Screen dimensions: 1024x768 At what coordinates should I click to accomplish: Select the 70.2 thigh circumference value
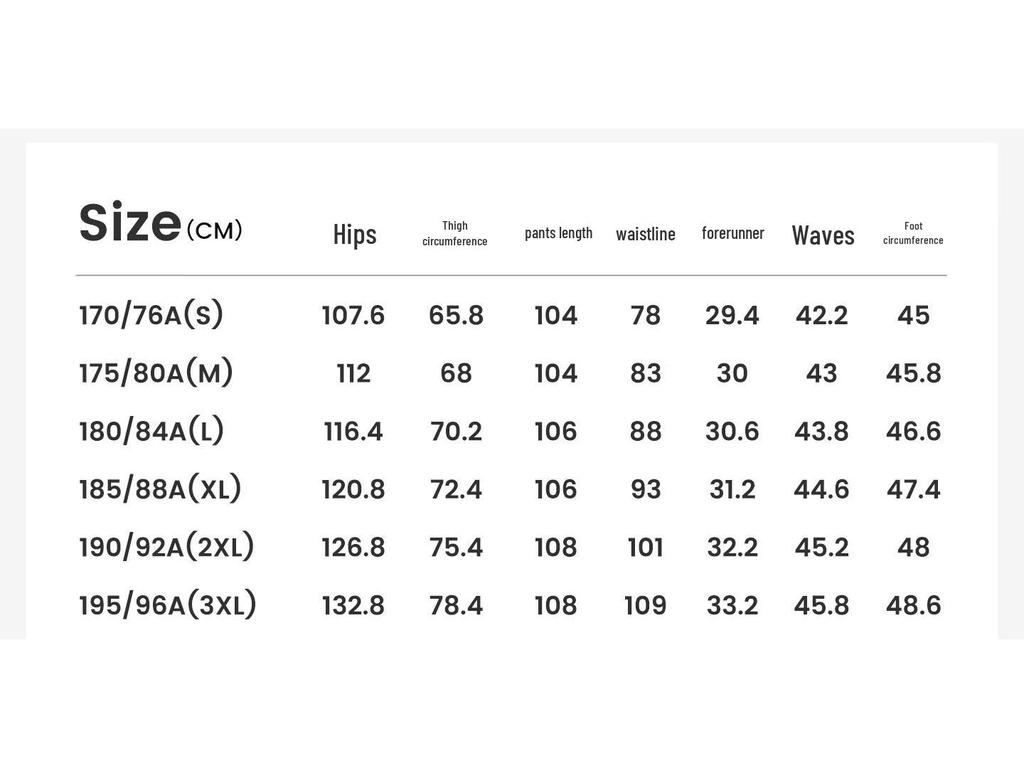(x=456, y=431)
